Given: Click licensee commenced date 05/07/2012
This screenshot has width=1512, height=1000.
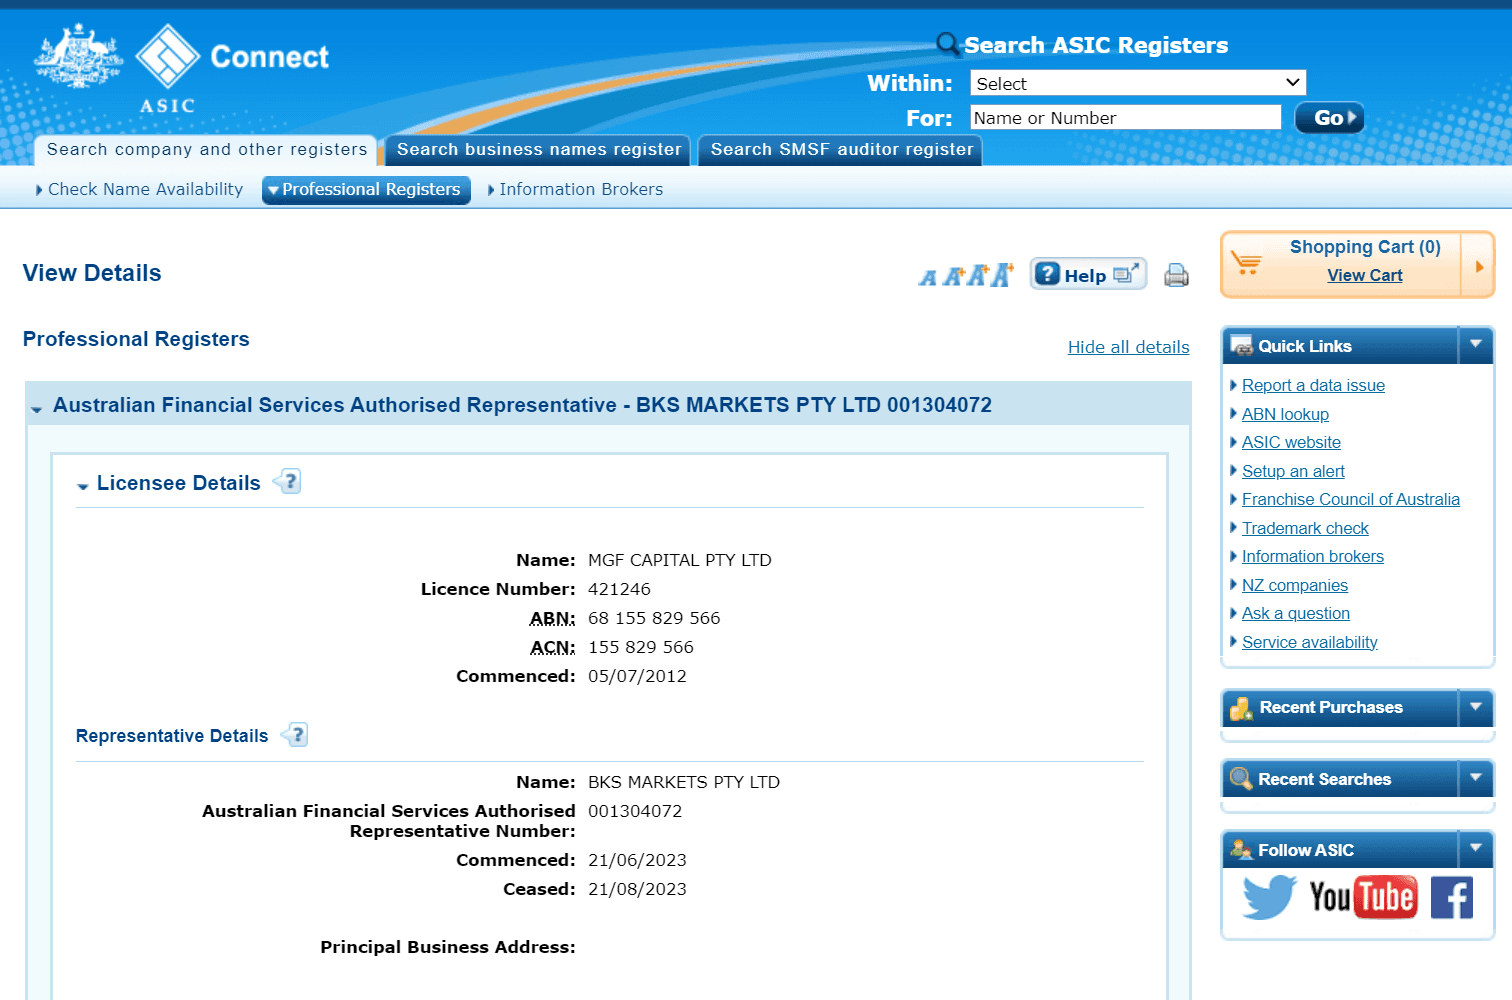Looking at the screenshot, I should [x=637, y=676].
